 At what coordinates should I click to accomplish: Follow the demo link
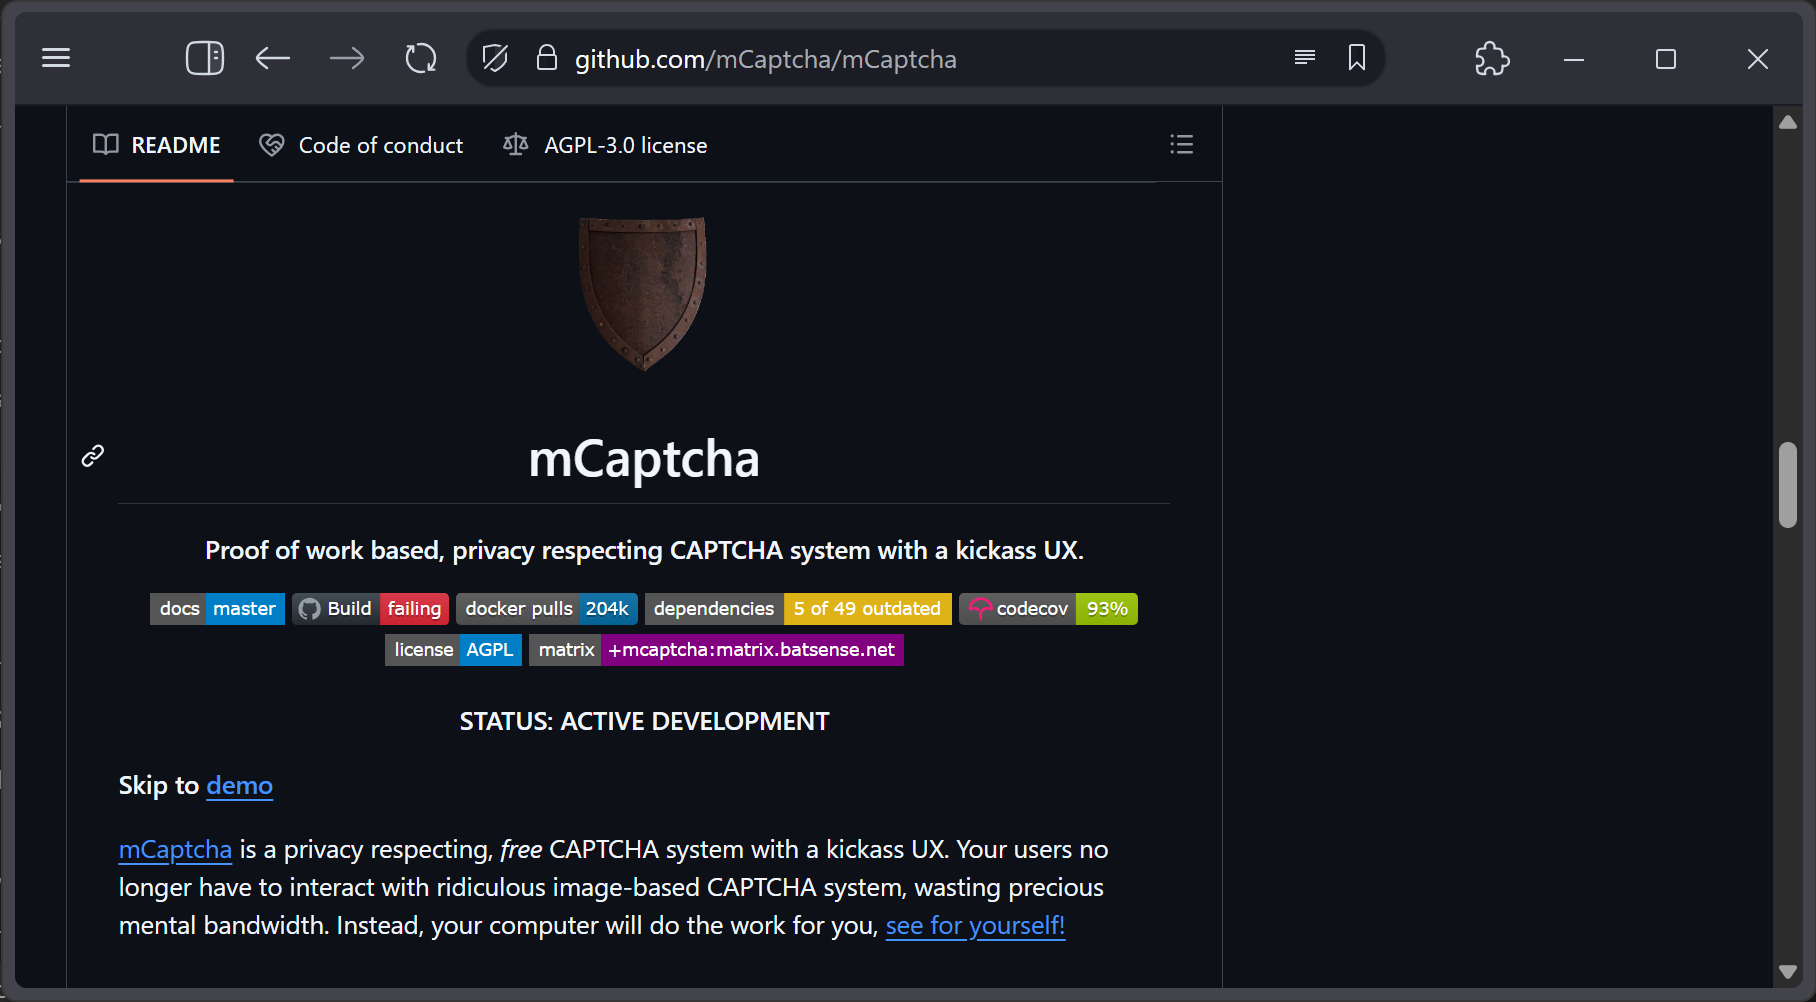[239, 786]
